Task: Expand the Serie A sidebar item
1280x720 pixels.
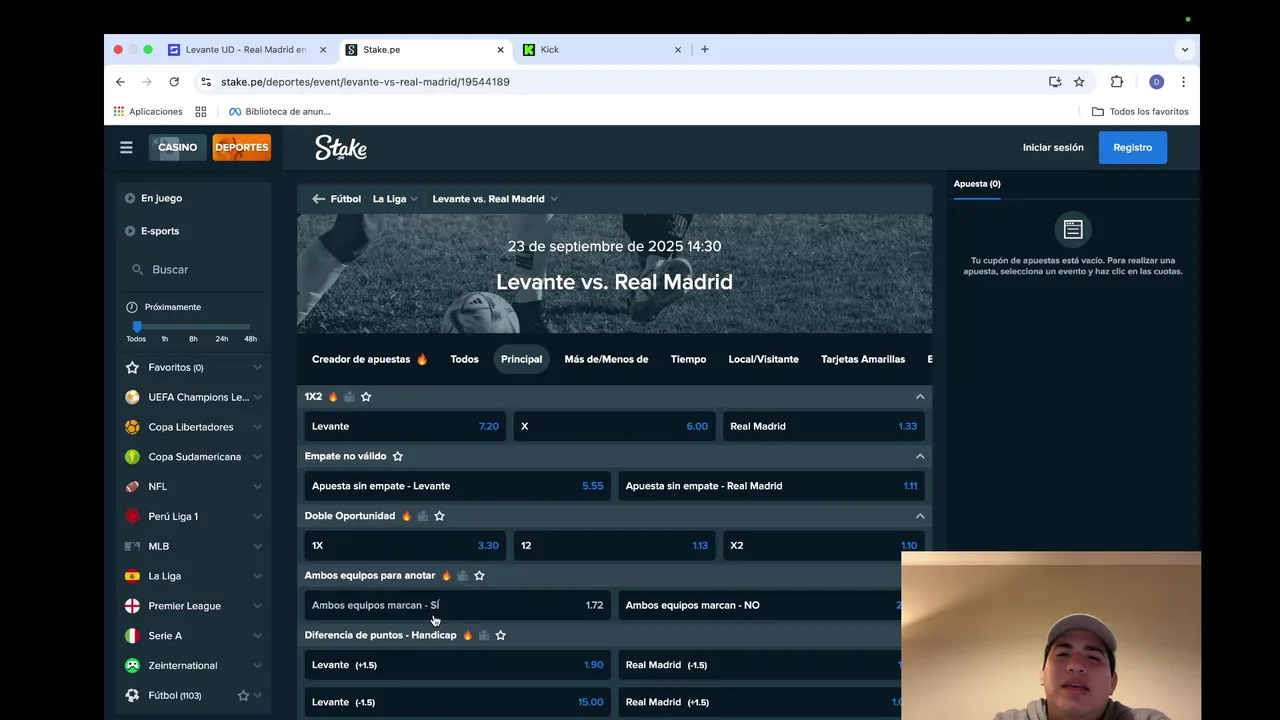Action: click(x=257, y=636)
